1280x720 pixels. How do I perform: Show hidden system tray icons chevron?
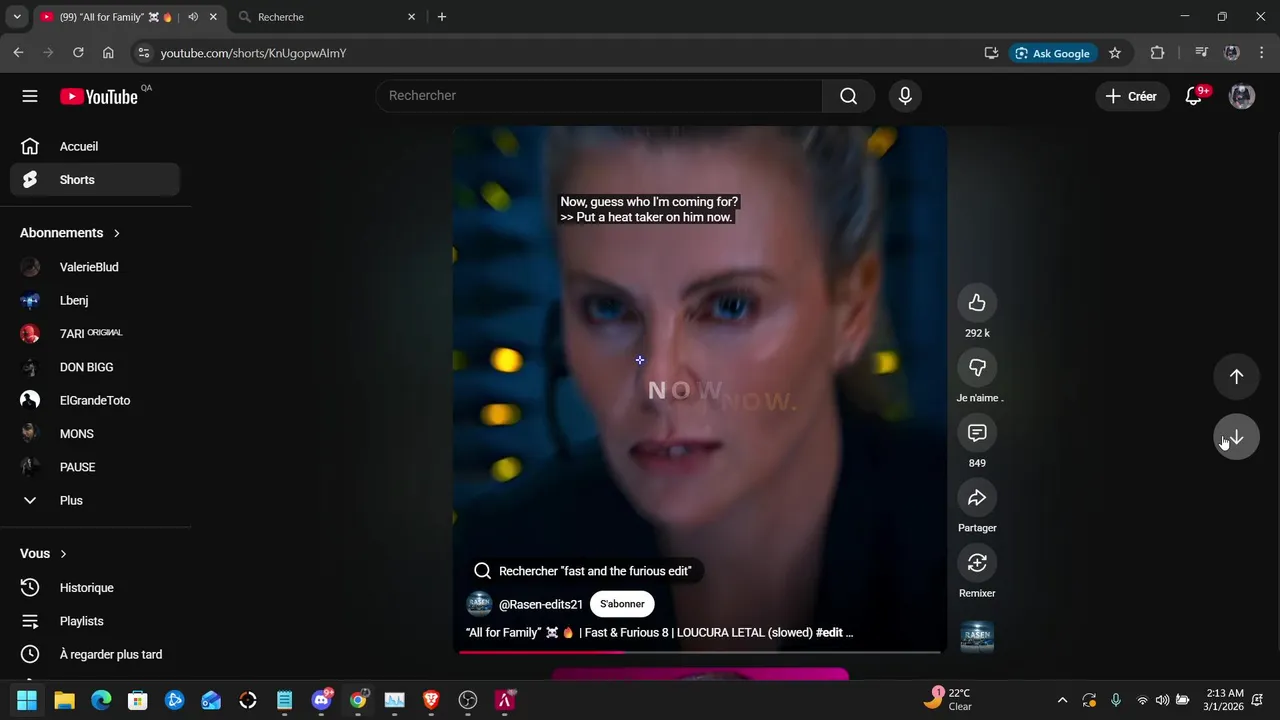(1062, 700)
